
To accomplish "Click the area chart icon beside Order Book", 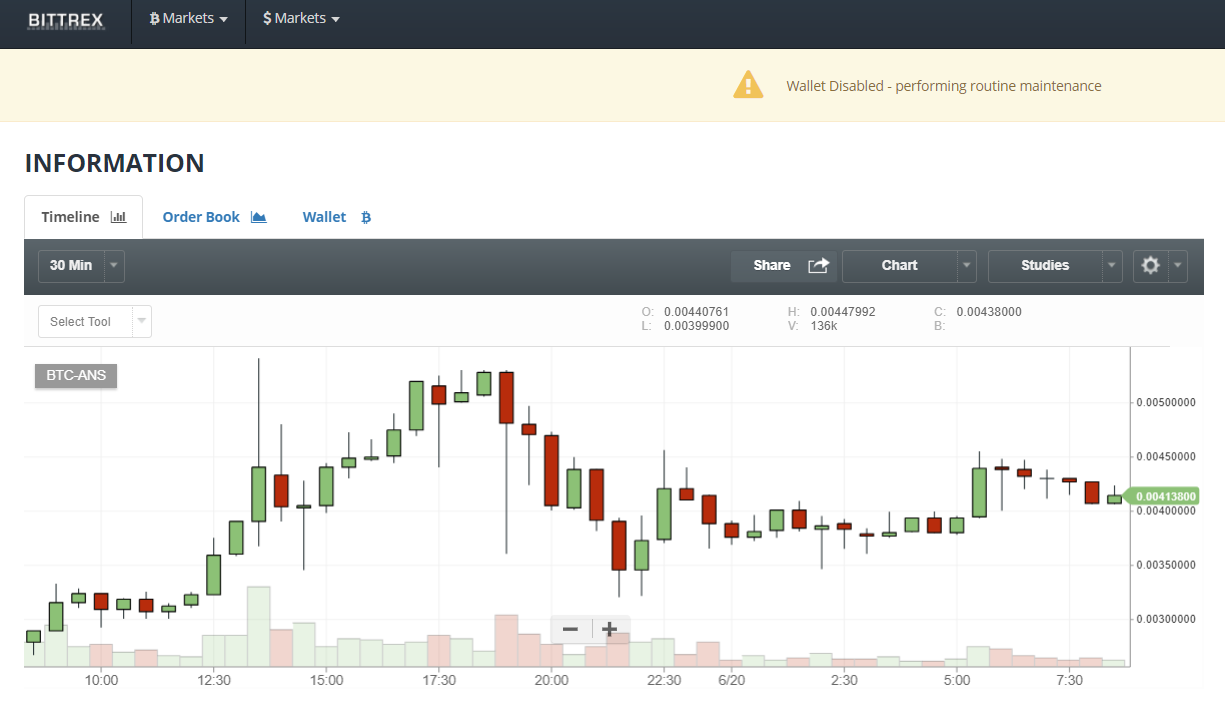I will coord(259,216).
